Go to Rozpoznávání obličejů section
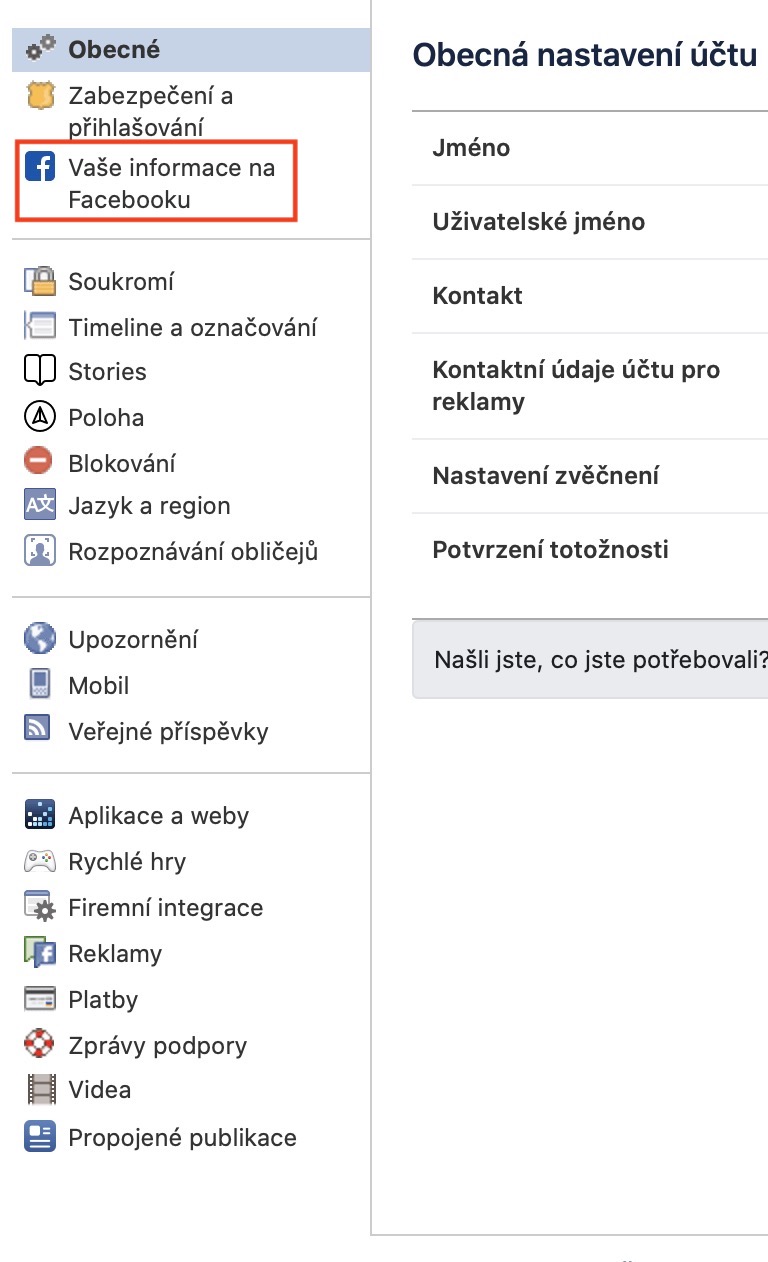Viewport: 768px width, 1262px height. coord(192,551)
